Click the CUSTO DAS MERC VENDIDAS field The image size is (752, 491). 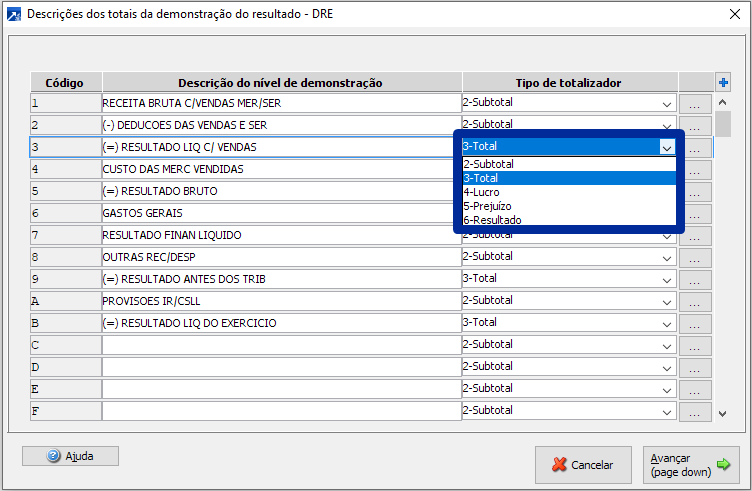pos(280,169)
